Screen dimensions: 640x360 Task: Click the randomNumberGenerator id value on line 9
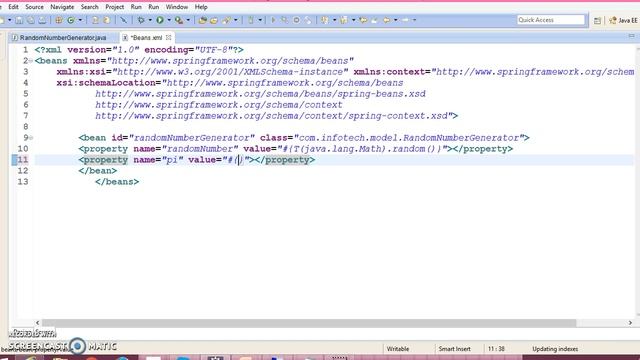pyautogui.click(x=192, y=138)
